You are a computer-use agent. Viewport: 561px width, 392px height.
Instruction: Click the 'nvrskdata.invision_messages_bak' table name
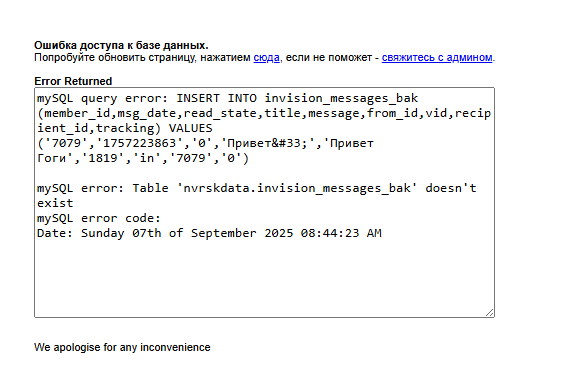tap(297, 188)
